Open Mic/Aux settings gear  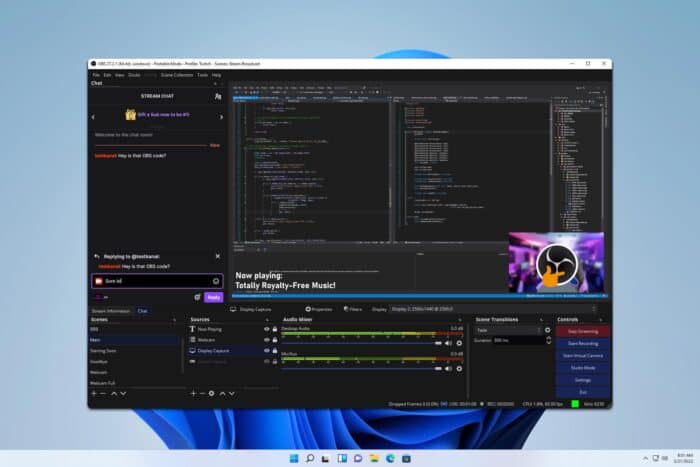tap(459, 368)
